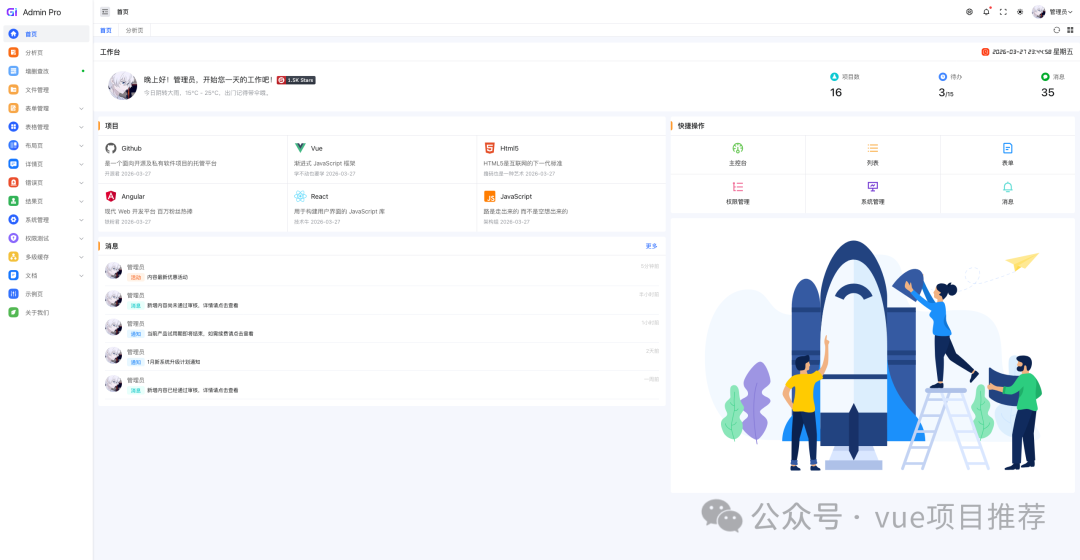This screenshot has height=560, width=1080.
Task: Click statistic value '35'
Action: 1048,92
